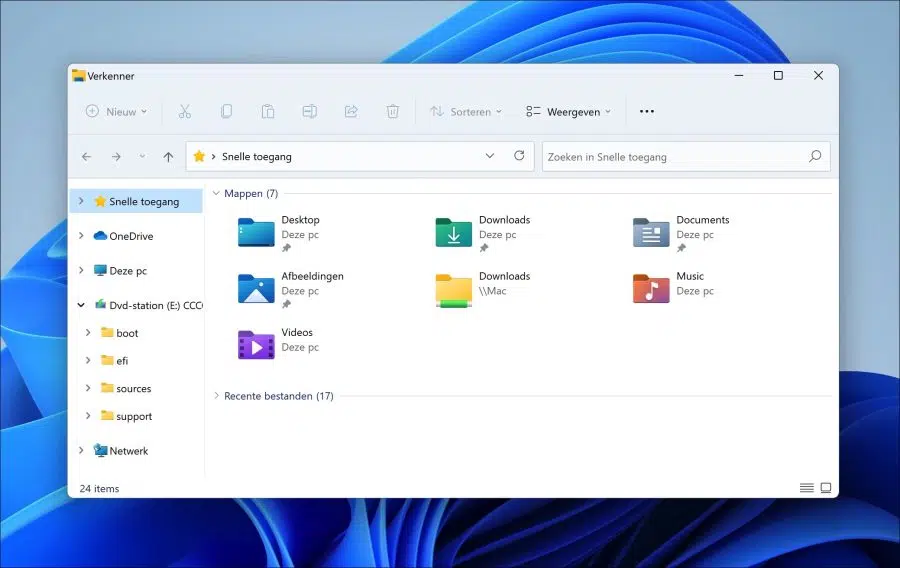This screenshot has width=900, height=568.
Task: Switch to large thumbnails view icon
Action: coord(826,488)
